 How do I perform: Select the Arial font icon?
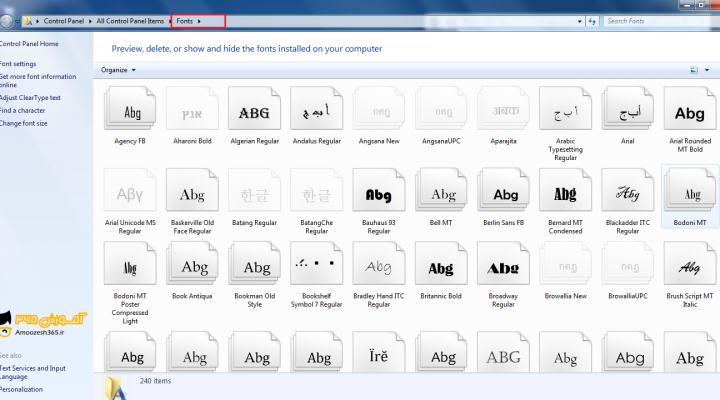pos(628,108)
